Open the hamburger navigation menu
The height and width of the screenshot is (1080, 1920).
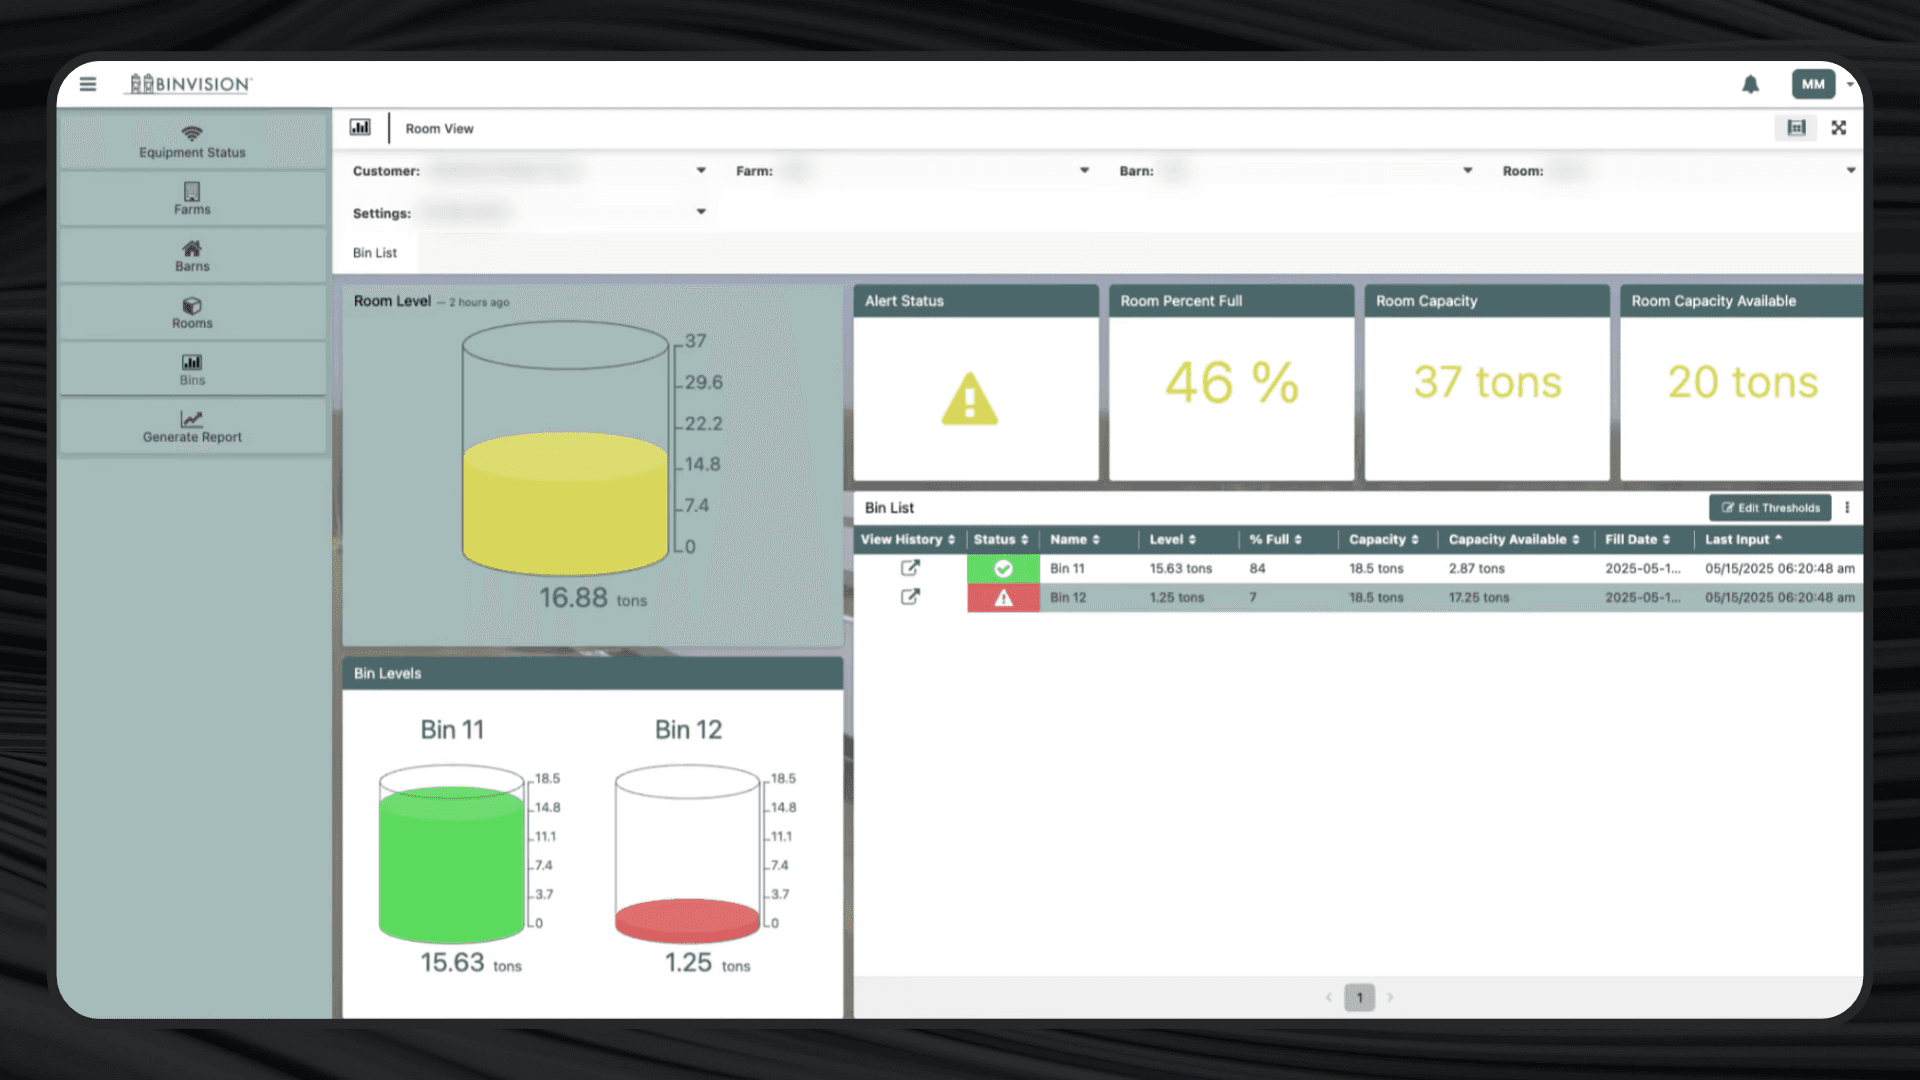(88, 84)
